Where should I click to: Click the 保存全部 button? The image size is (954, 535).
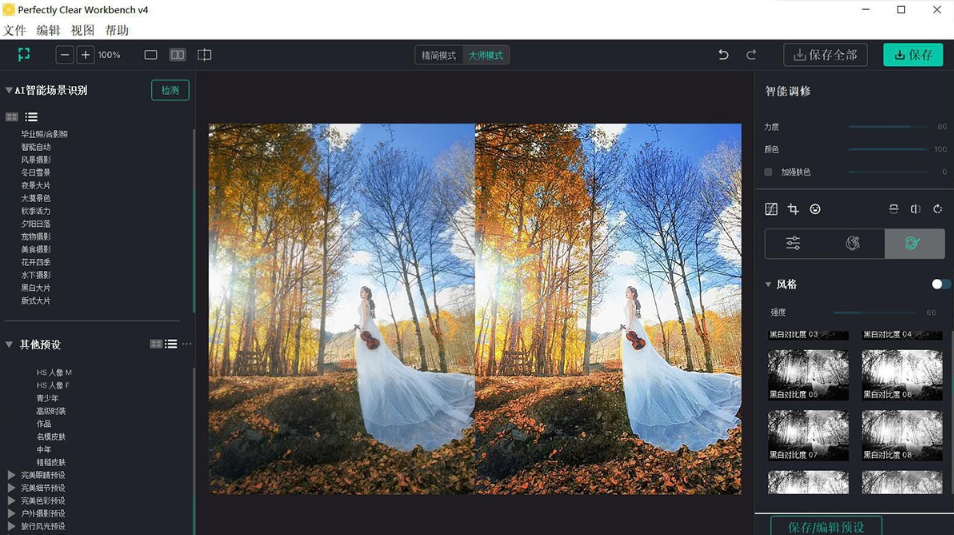825,55
